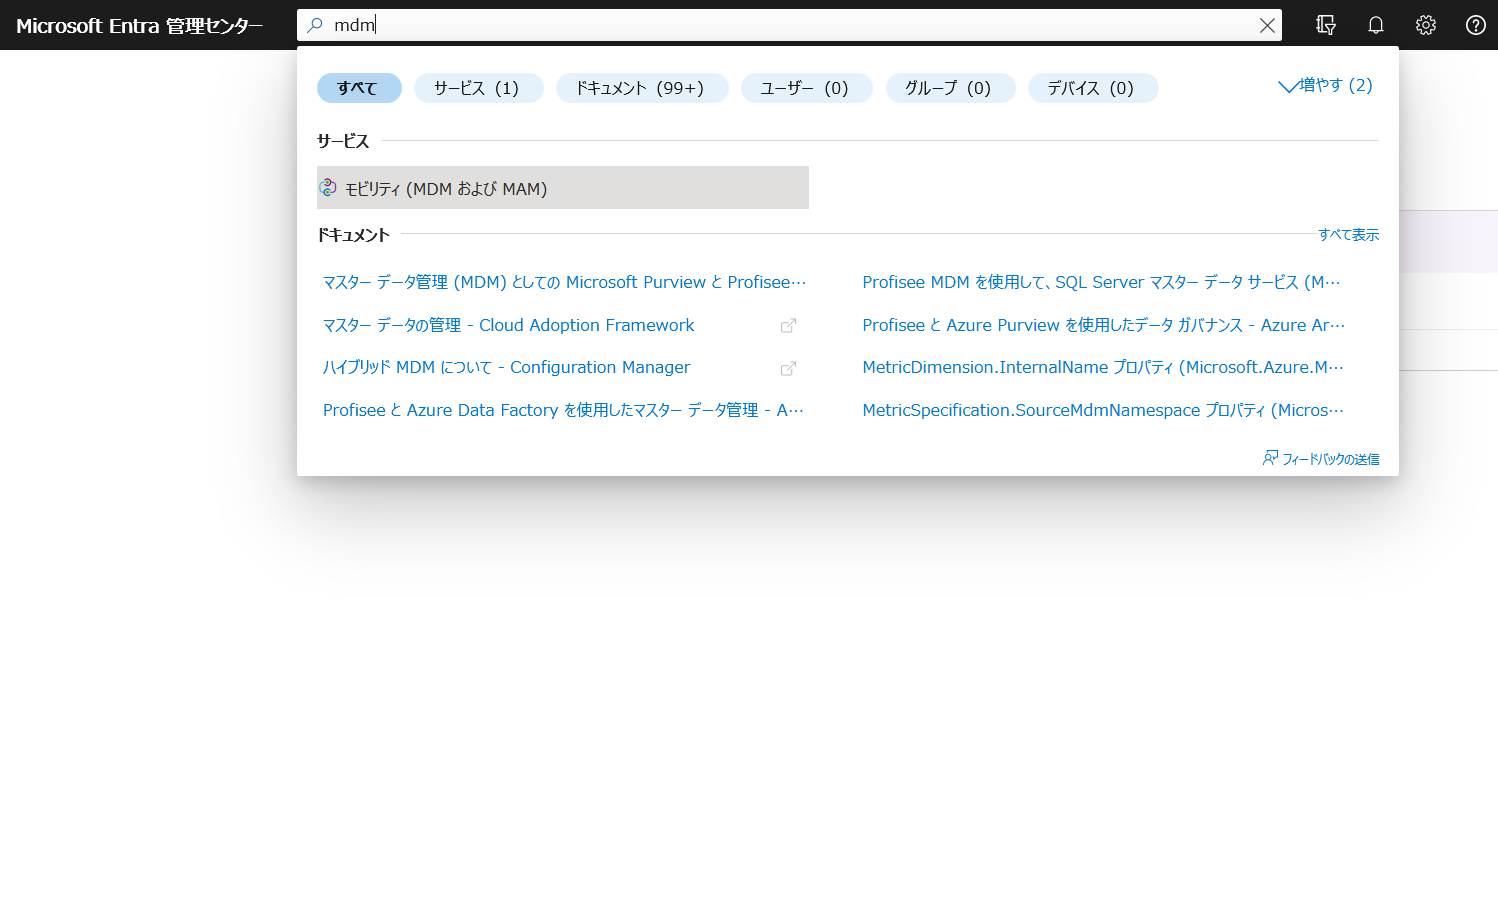Select the ユーザー (0) filter tab
This screenshot has height=904, width=1498.
(x=806, y=88)
